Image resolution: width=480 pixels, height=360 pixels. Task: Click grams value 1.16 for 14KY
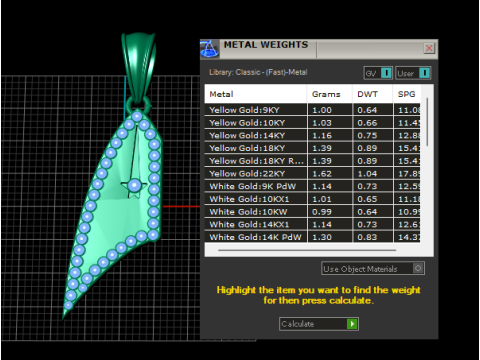click(x=322, y=135)
